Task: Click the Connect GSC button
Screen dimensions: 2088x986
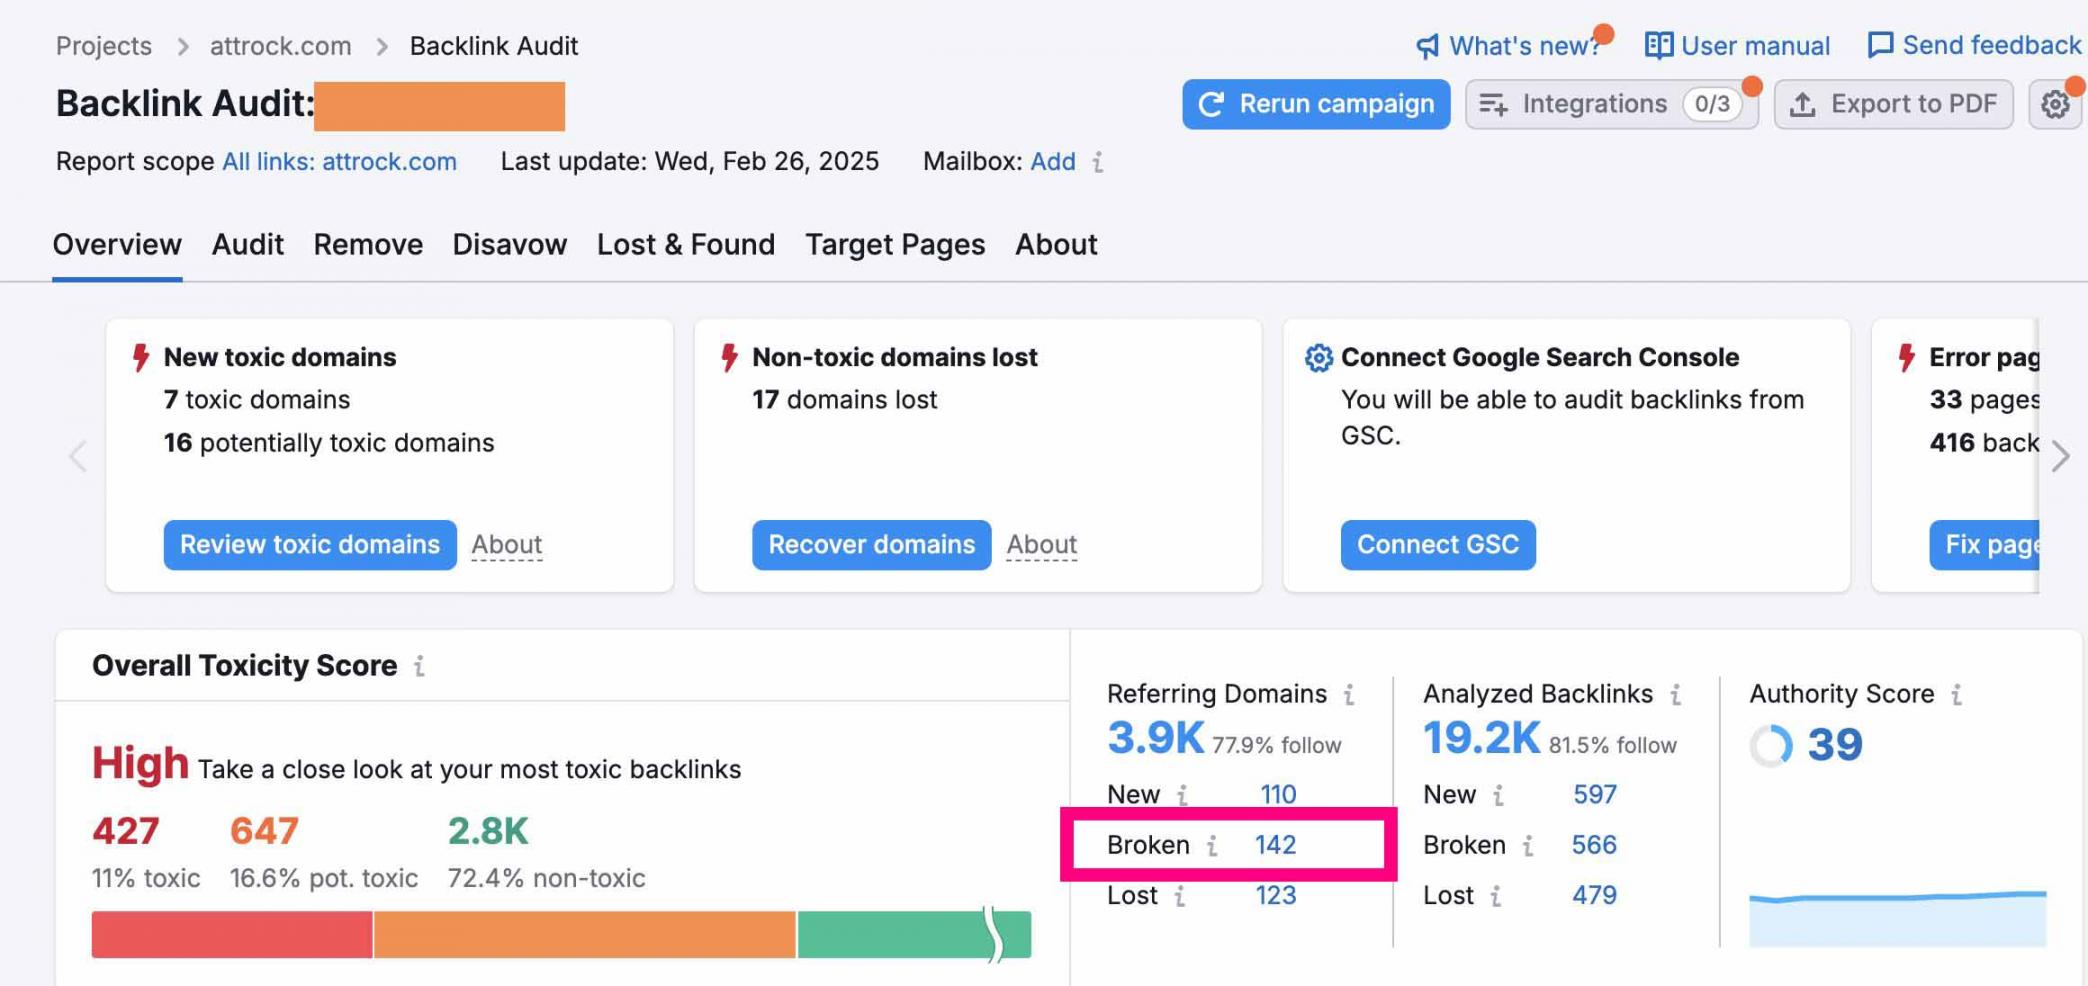Action: pos(1437,545)
